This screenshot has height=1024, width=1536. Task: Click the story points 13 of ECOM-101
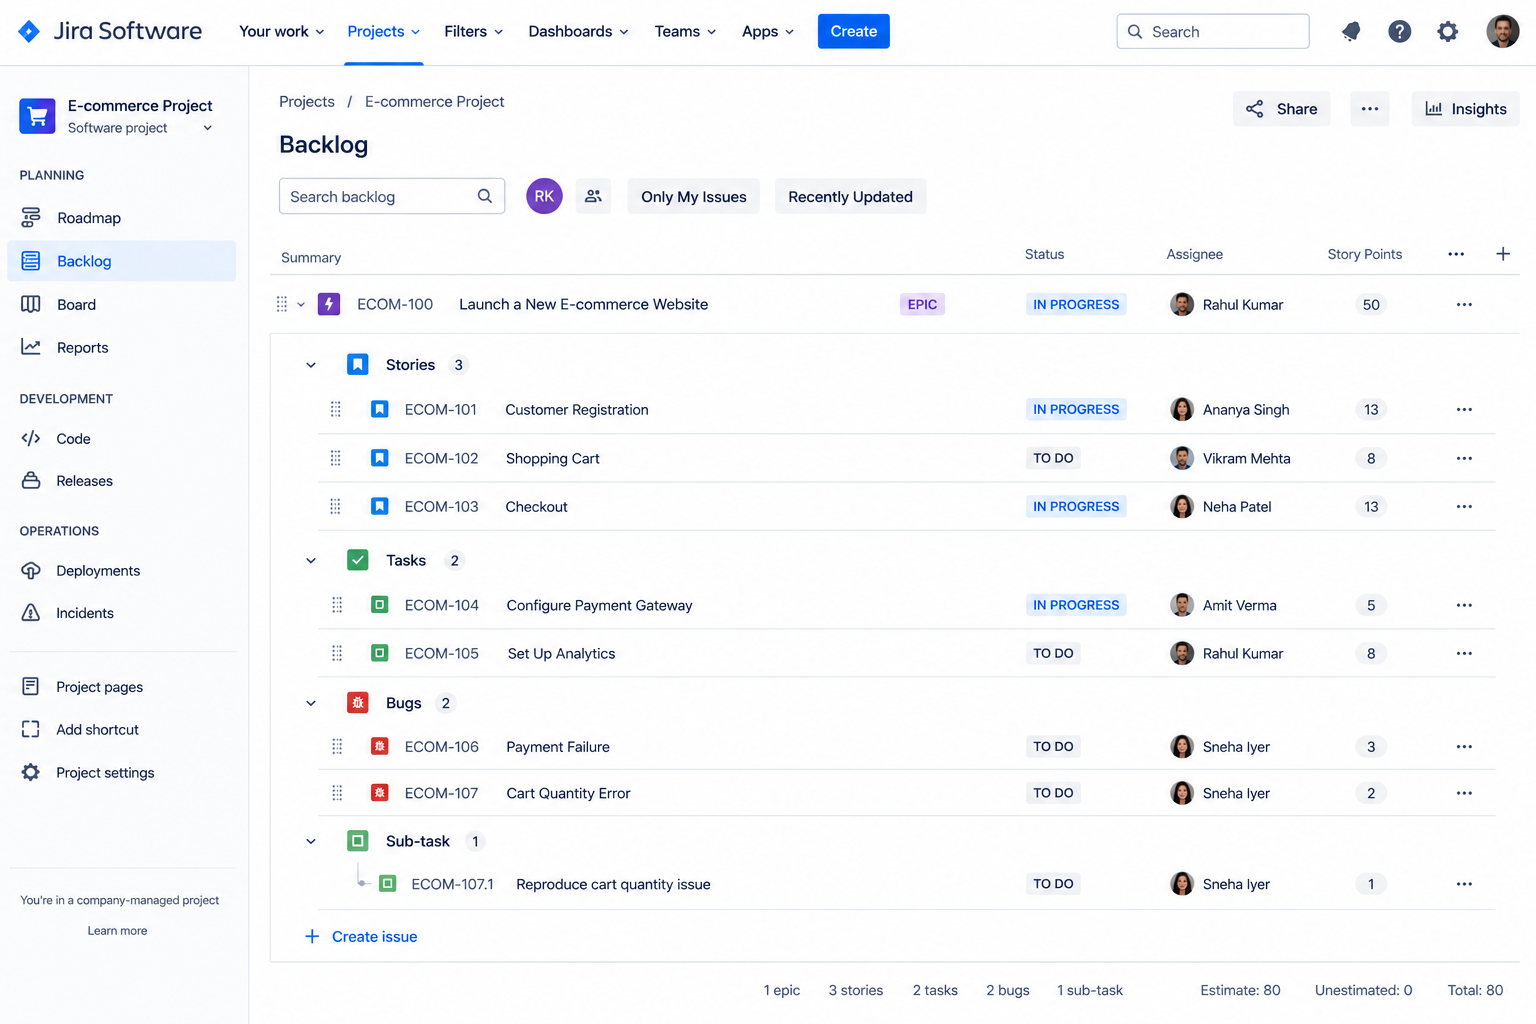point(1371,409)
